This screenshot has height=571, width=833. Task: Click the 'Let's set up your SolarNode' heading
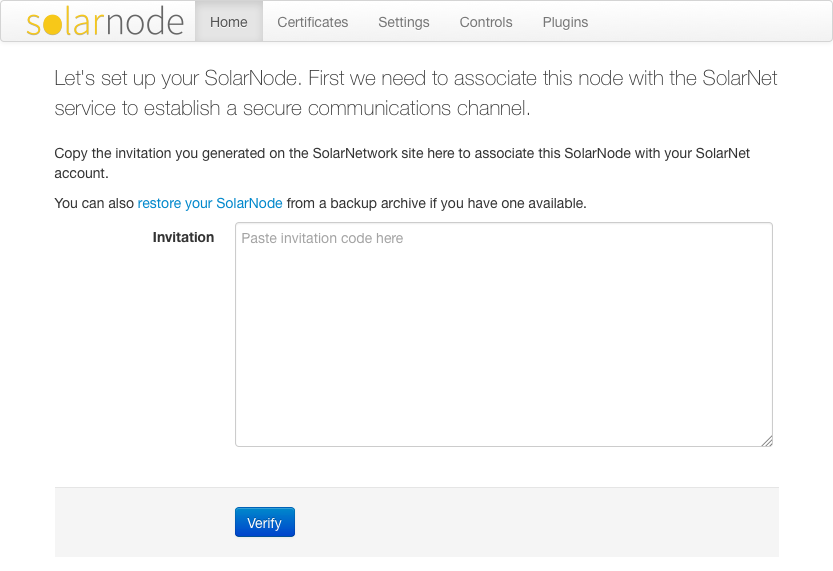click(x=415, y=93)
